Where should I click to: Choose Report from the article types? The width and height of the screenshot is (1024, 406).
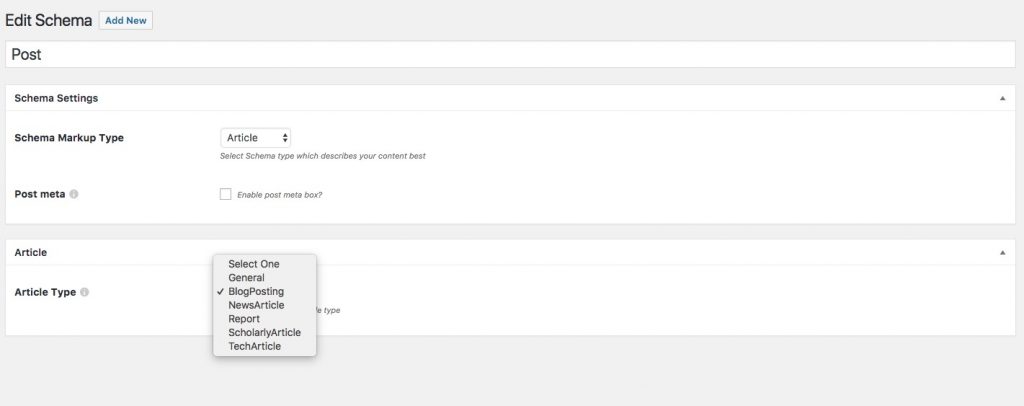244,319
